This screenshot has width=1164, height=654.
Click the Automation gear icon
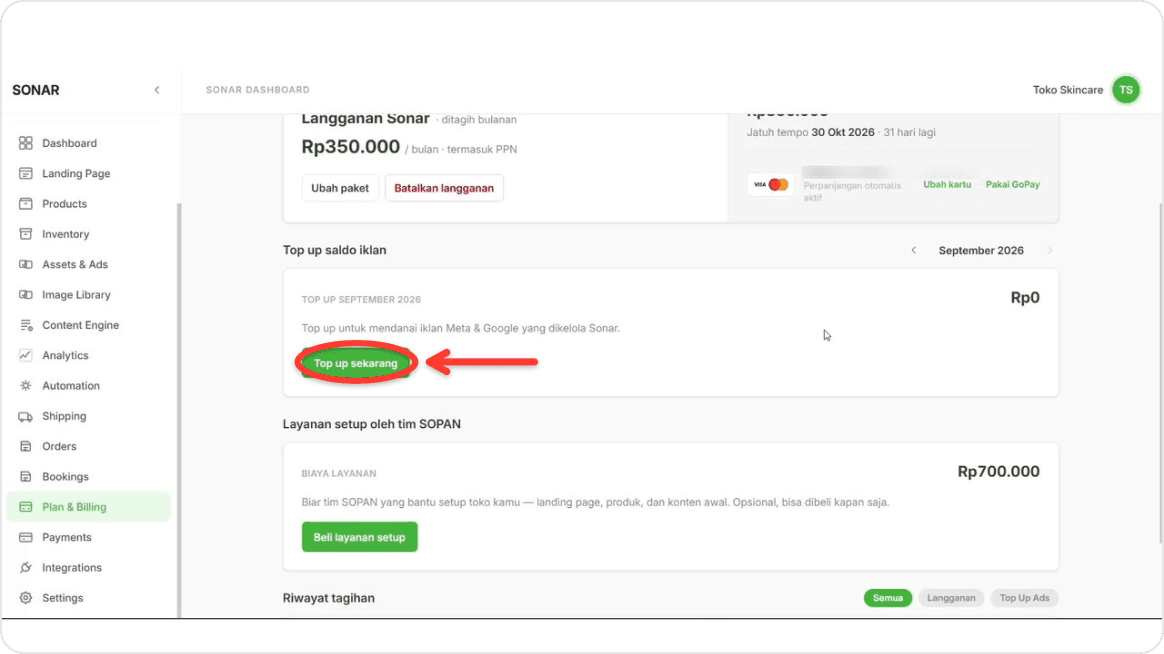click(x=26, y=385)
